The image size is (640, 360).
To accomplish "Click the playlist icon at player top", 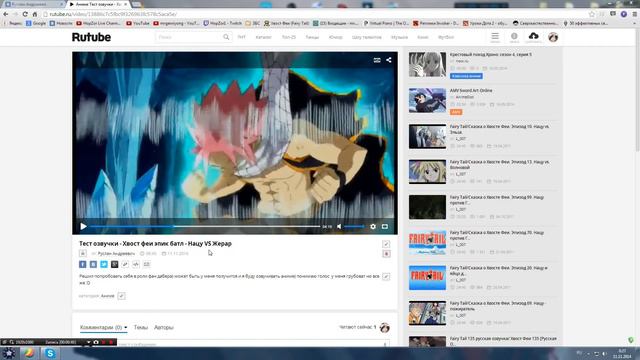I will pos(377,60).
